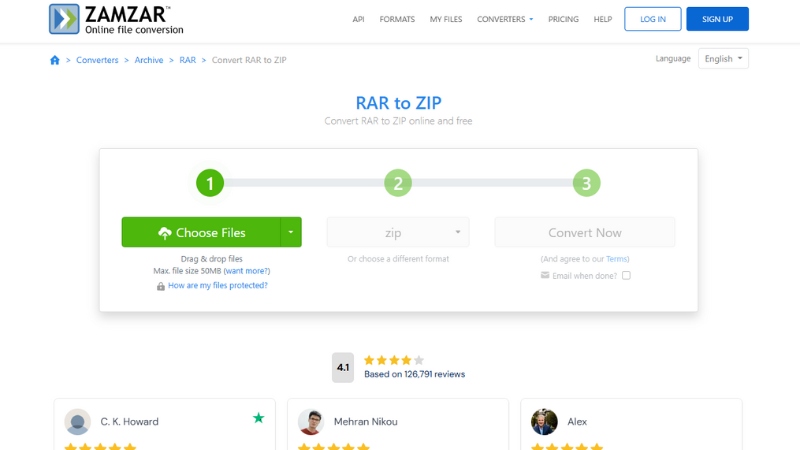Click the padlock file protection icon
This screenshot has height=450, width=800.
tap(160, 286)
